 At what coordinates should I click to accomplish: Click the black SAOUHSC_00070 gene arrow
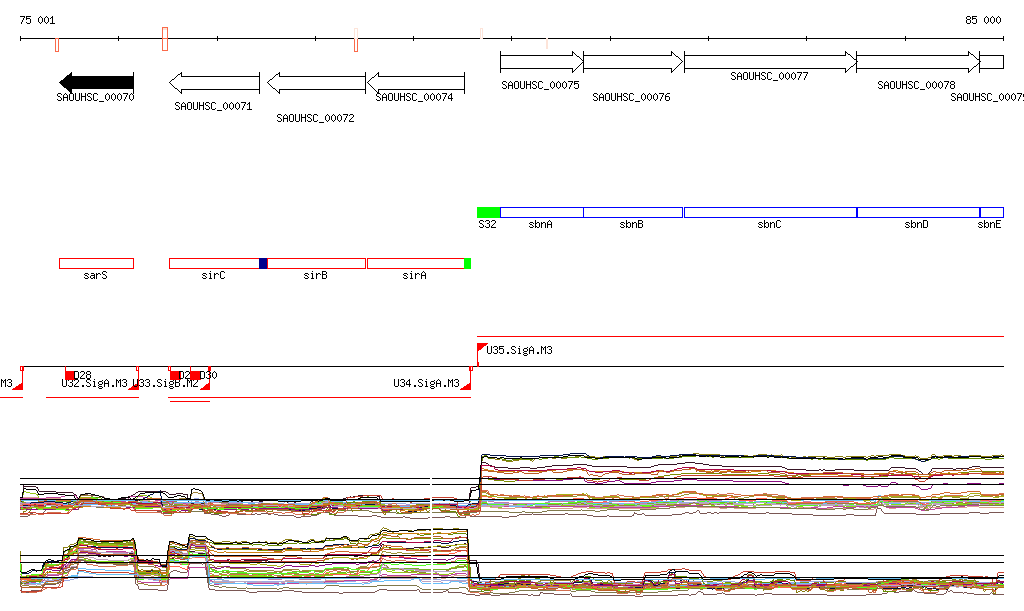pyautogui.click(x=97, y=82)
